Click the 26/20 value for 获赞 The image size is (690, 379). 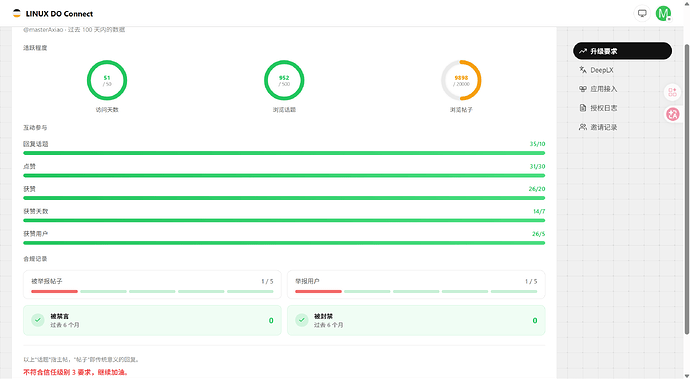coord(537,189)
